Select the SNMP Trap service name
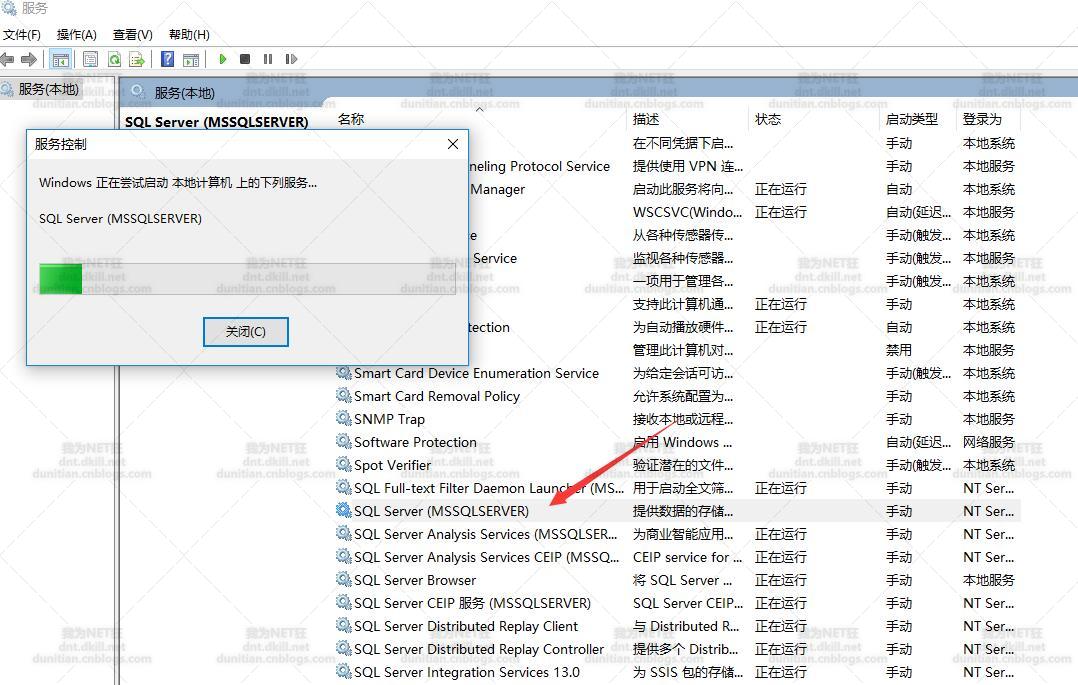The height and width of the screenshot is (685, 1078). (389, 420)
